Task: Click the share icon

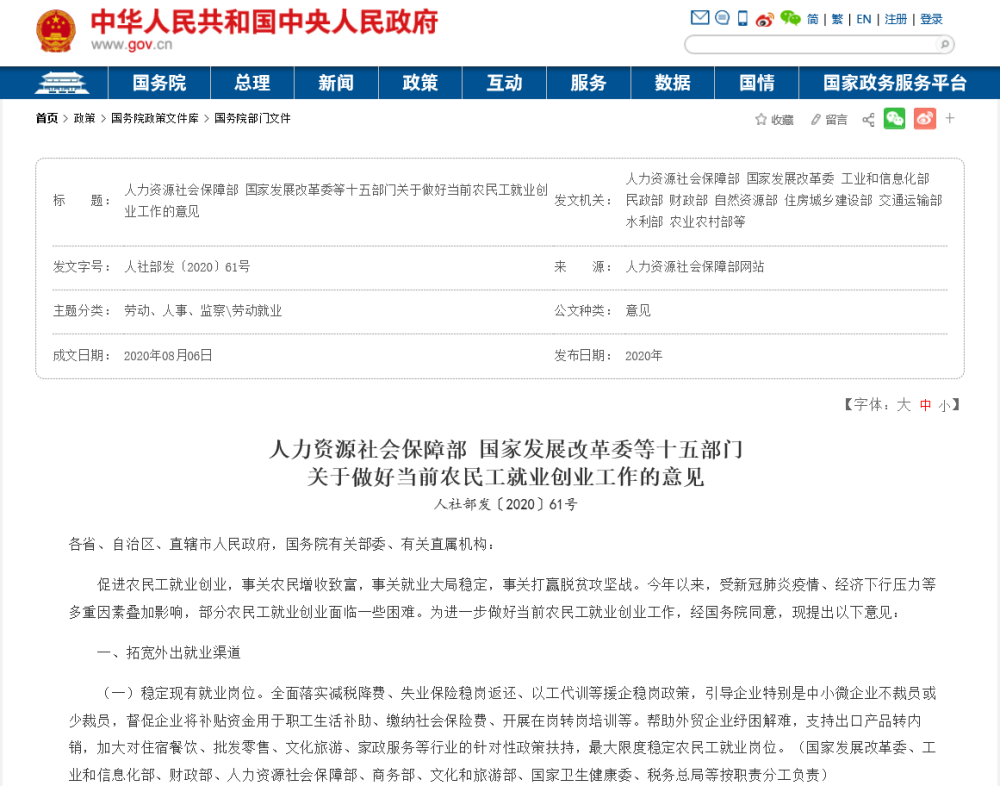Action: [868, 119]
